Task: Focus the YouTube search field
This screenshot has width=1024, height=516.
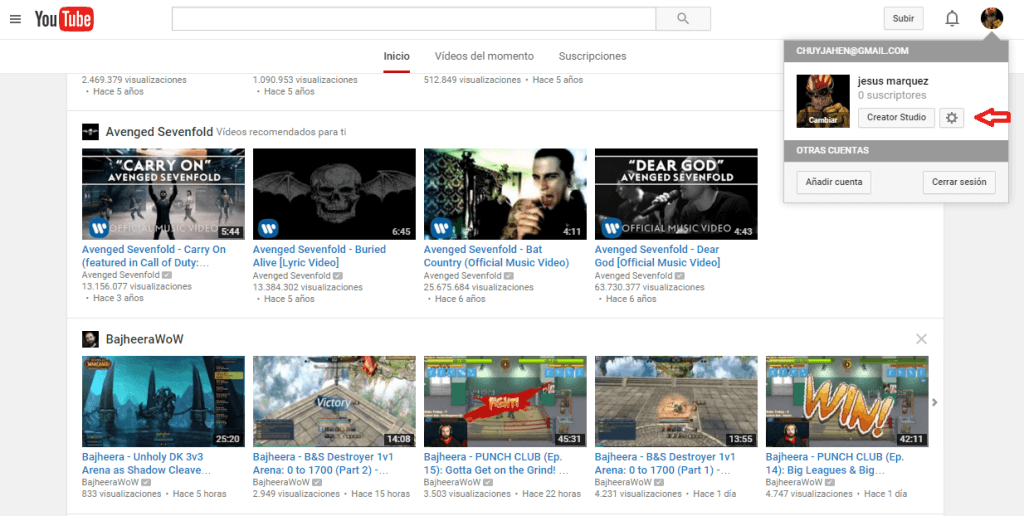Action: click(414, 19)
